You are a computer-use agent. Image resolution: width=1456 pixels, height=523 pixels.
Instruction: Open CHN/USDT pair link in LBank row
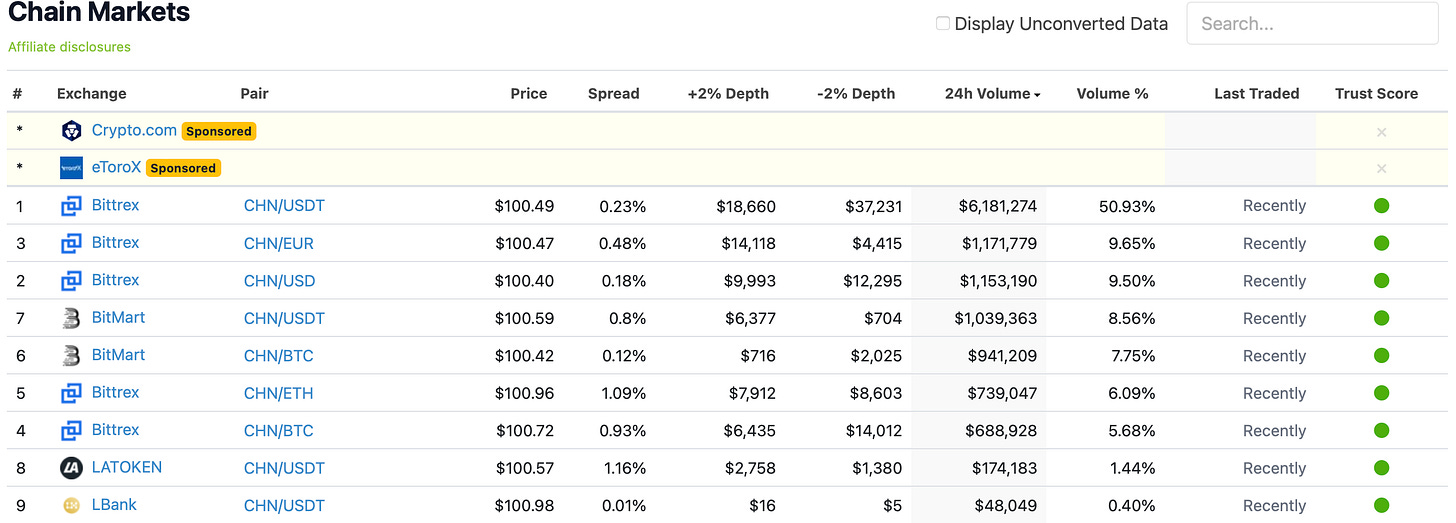(x=284, y=506)
